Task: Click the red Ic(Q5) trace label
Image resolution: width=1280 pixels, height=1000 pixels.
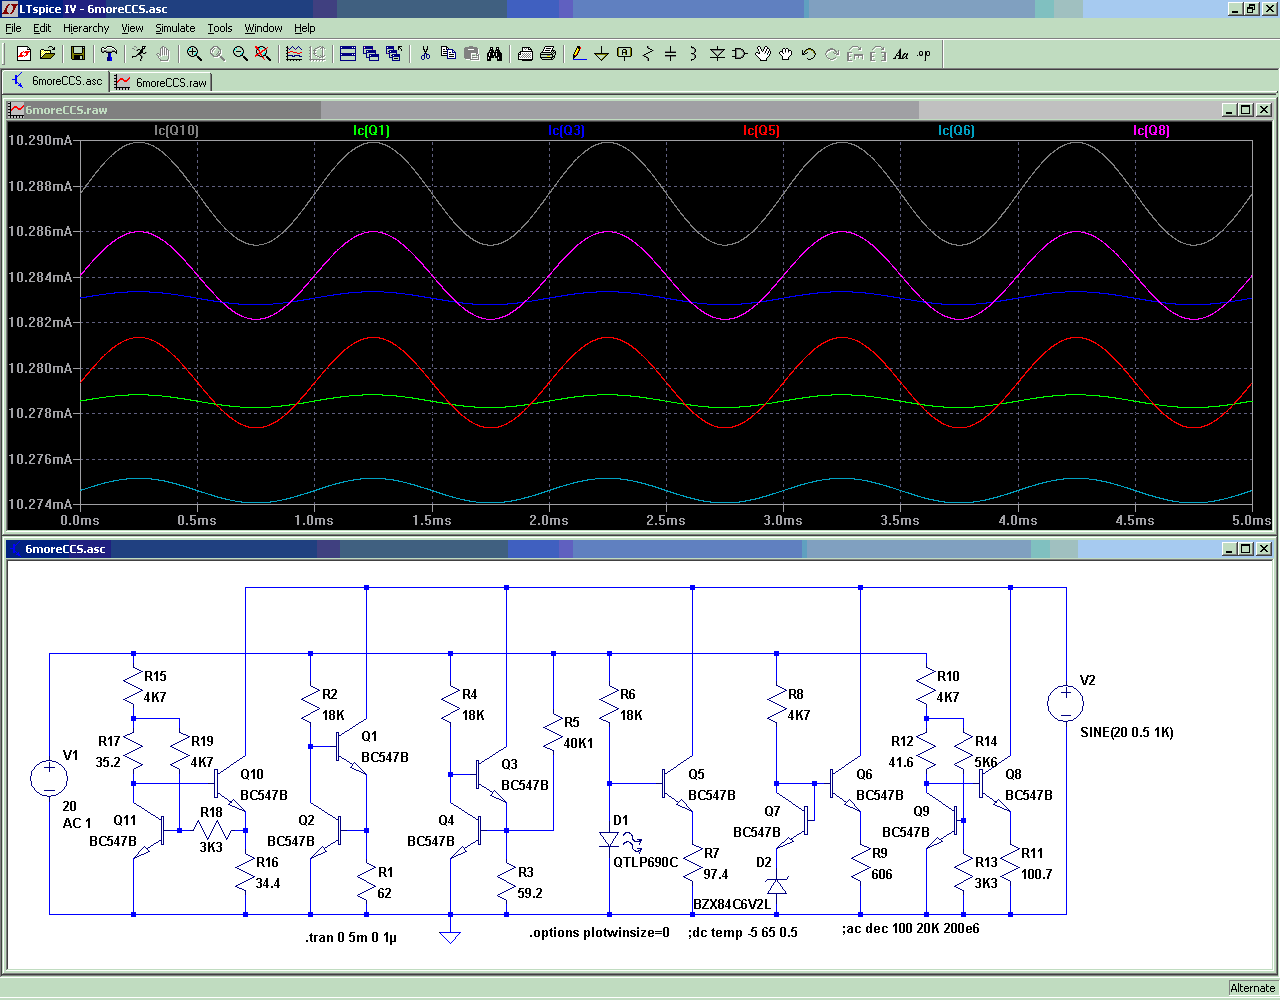Action: click(761, 130)
